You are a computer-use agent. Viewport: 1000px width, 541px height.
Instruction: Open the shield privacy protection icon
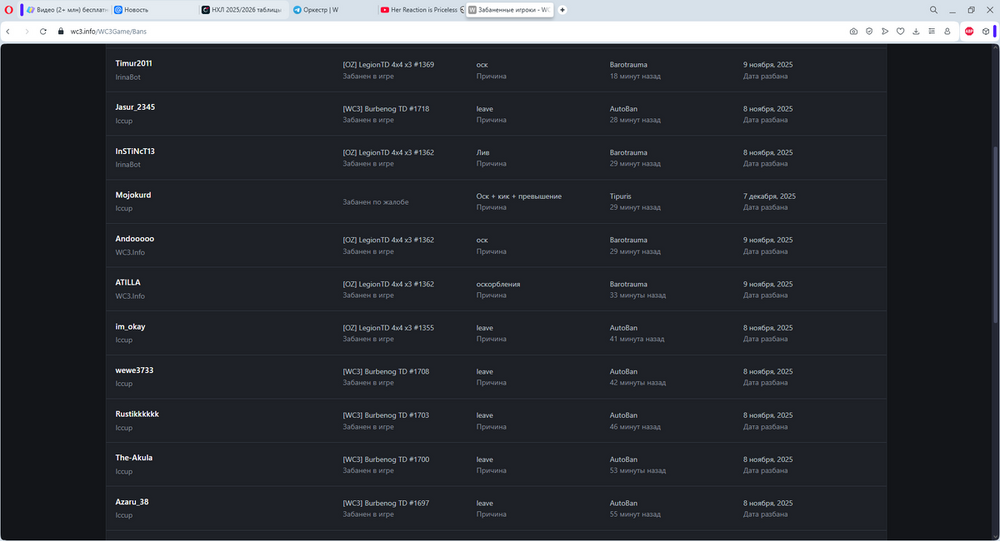[869, 31]
